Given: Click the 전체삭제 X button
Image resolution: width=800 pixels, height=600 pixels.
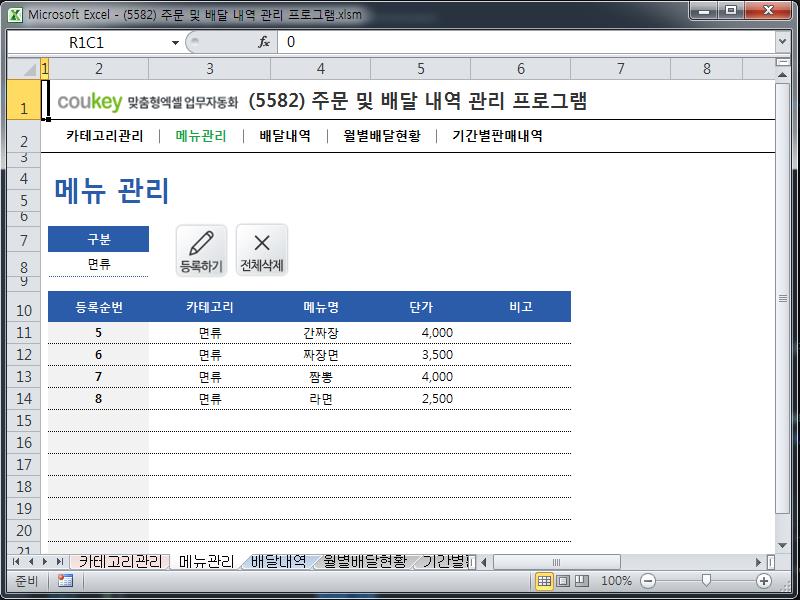Looking at the screenshot, I should tap(262, 251).
